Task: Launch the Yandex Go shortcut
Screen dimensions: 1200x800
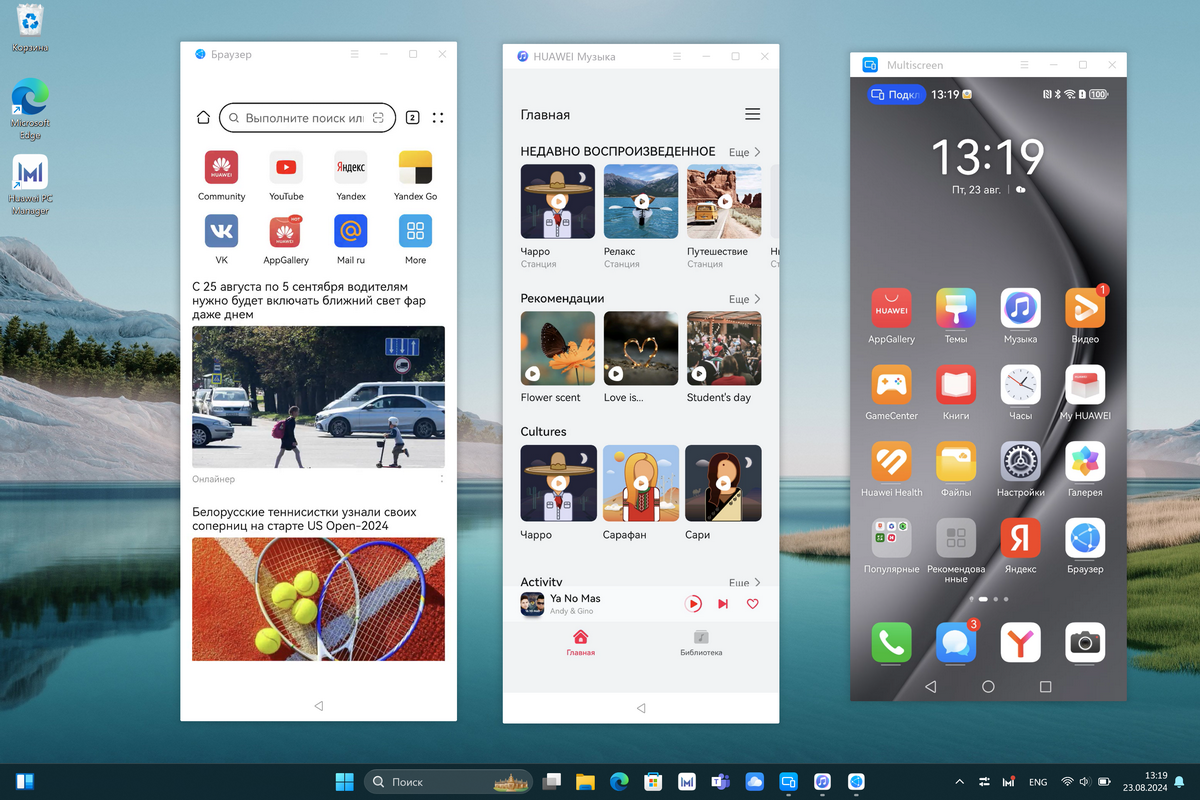Action: [x=415, y=166]
